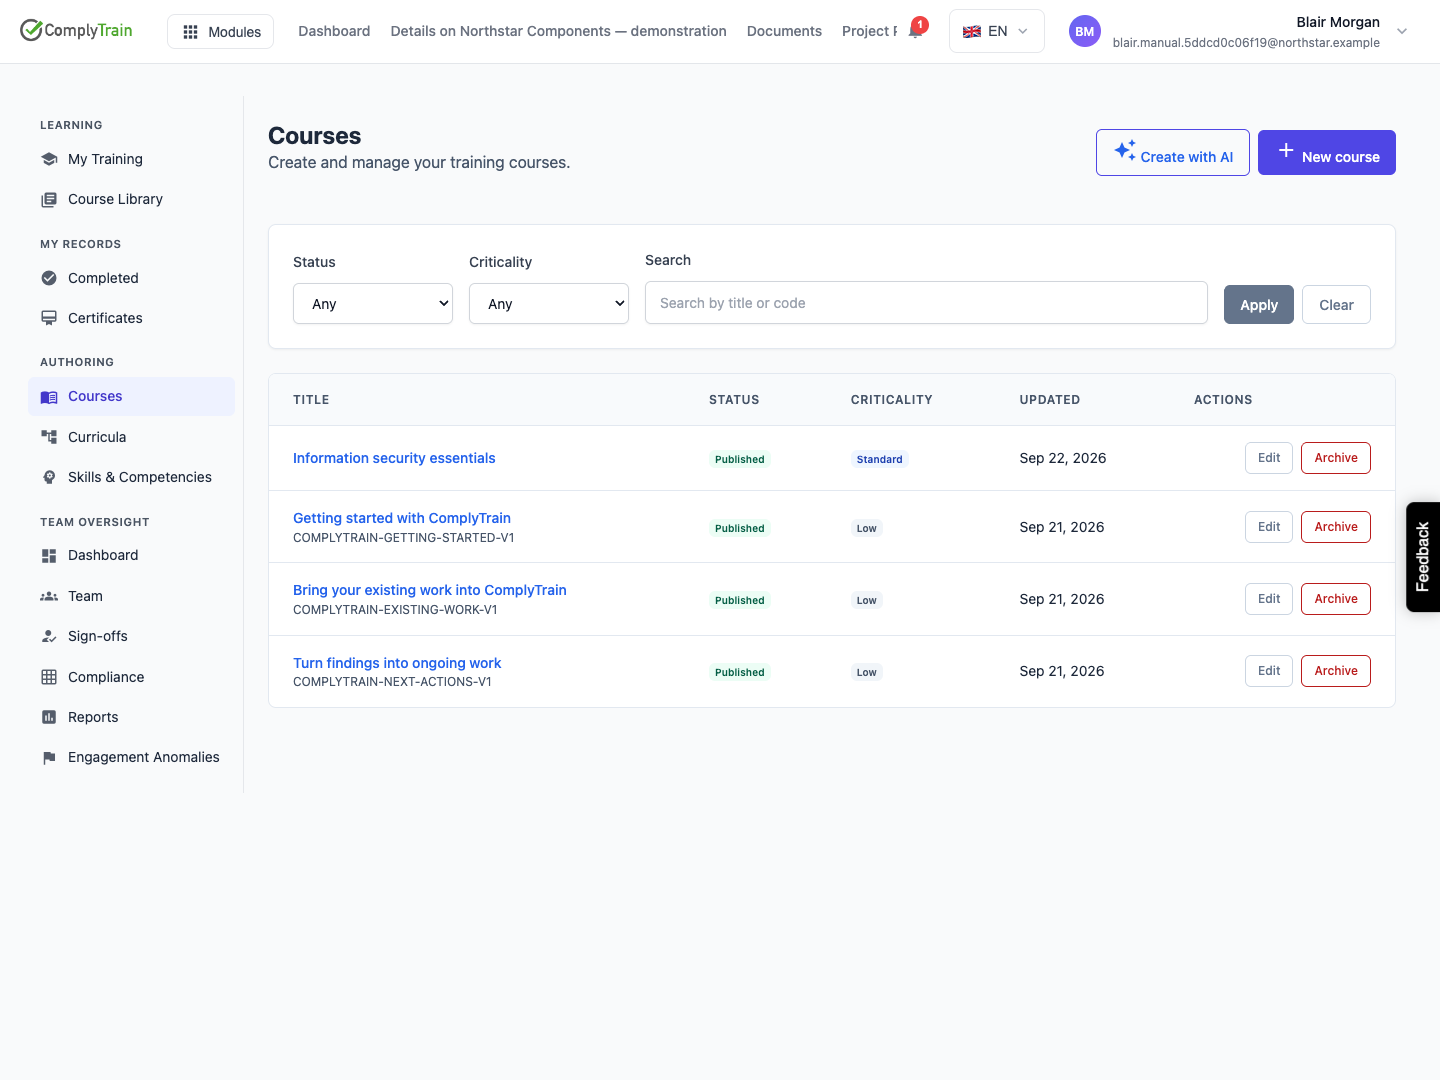Open the Modules menu
This screenshot has width=1440, height=1080.
[x=221, y=32]
